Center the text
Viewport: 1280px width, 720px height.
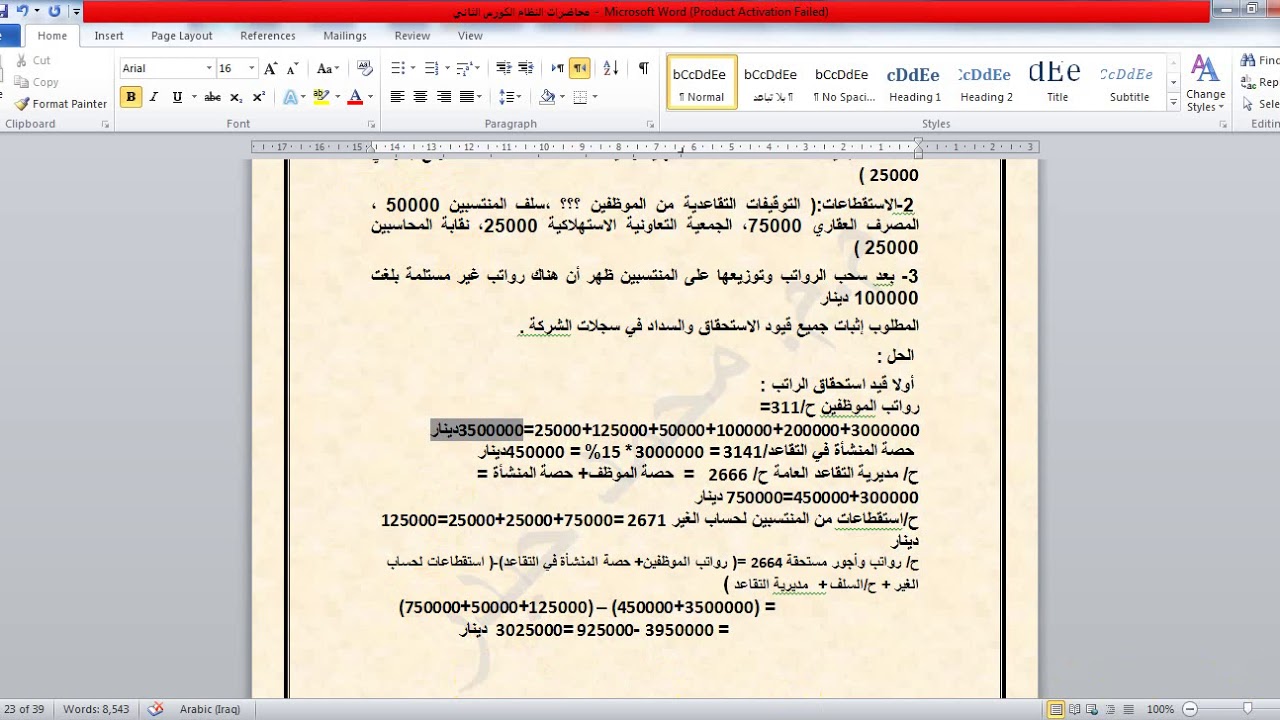[420, 97]
